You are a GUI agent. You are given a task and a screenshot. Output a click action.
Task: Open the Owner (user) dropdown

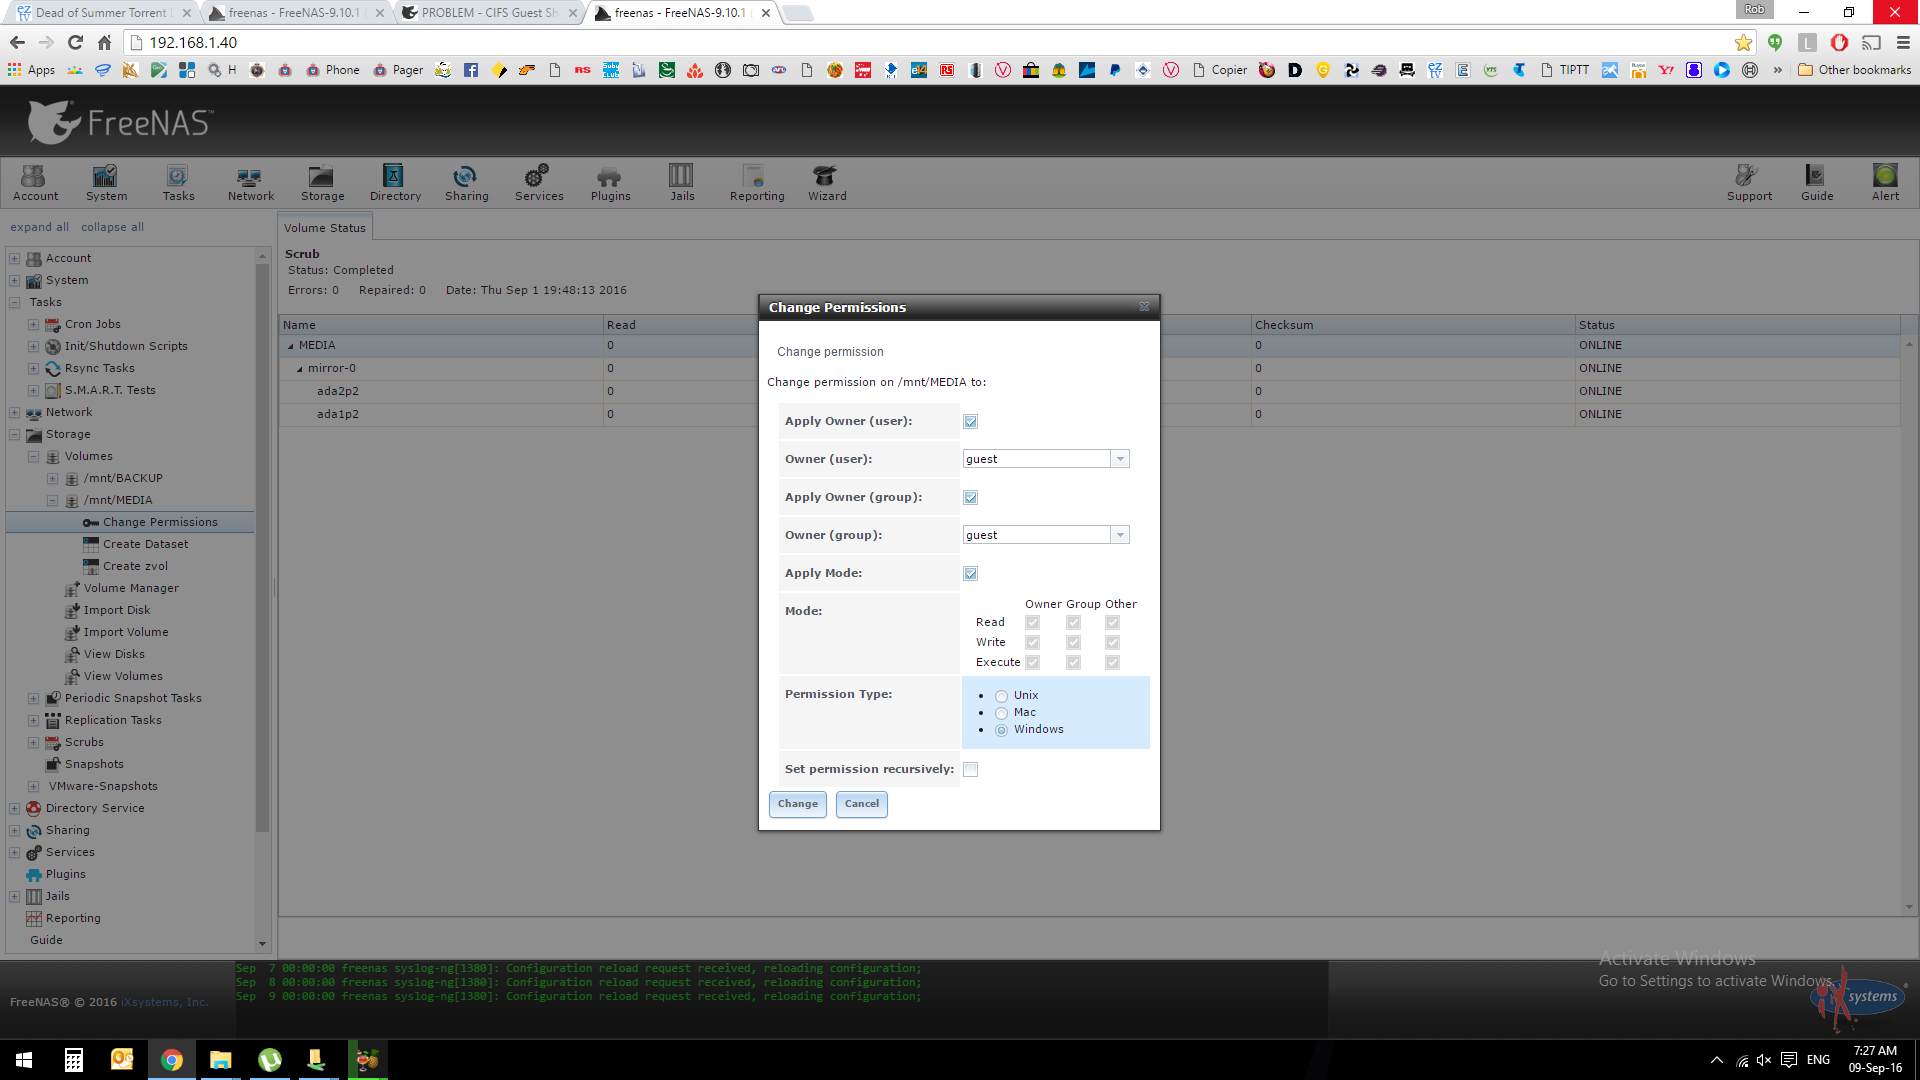pyautogui.click(x=1120, y=459)
